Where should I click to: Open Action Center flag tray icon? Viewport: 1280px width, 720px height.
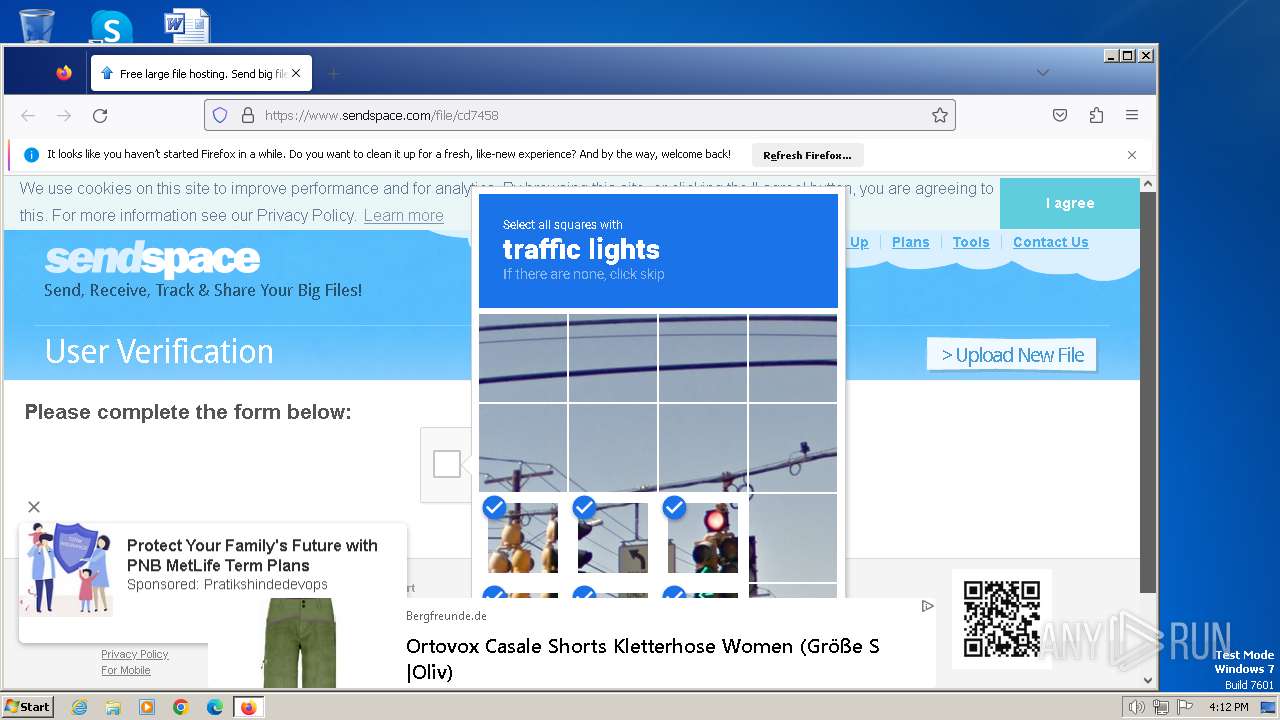(x=1185, y=707)
